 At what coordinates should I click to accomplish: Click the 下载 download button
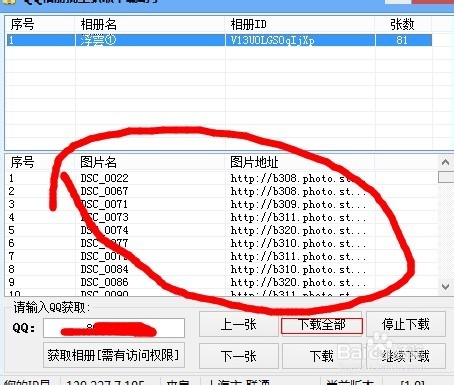point(322,356)
